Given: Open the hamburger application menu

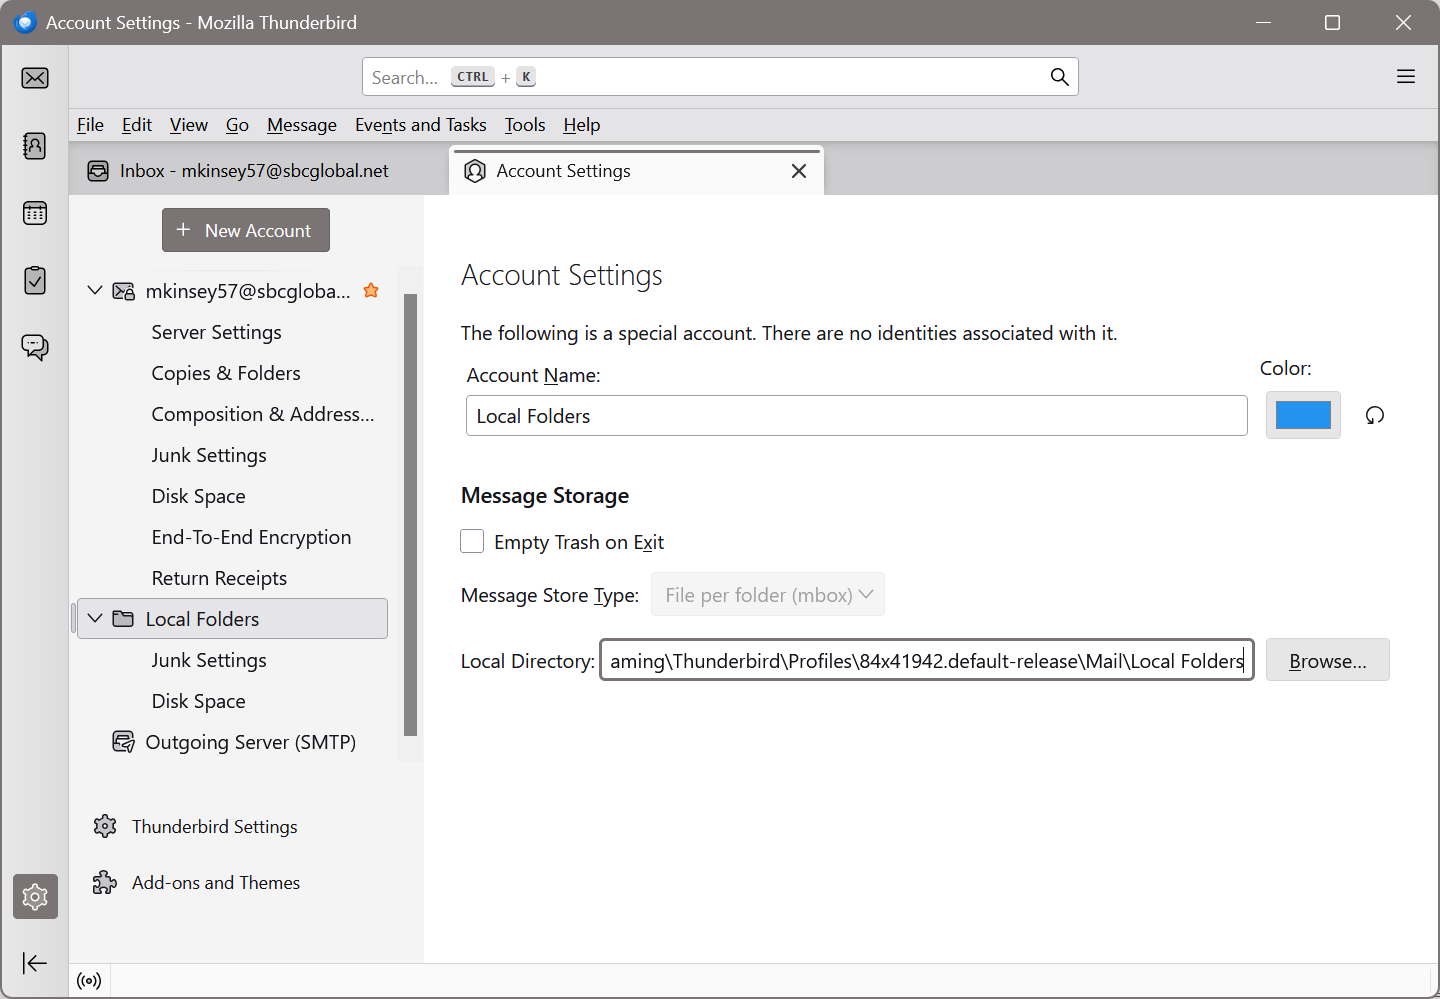Looking at the screenshot, I should (1405, 77).
